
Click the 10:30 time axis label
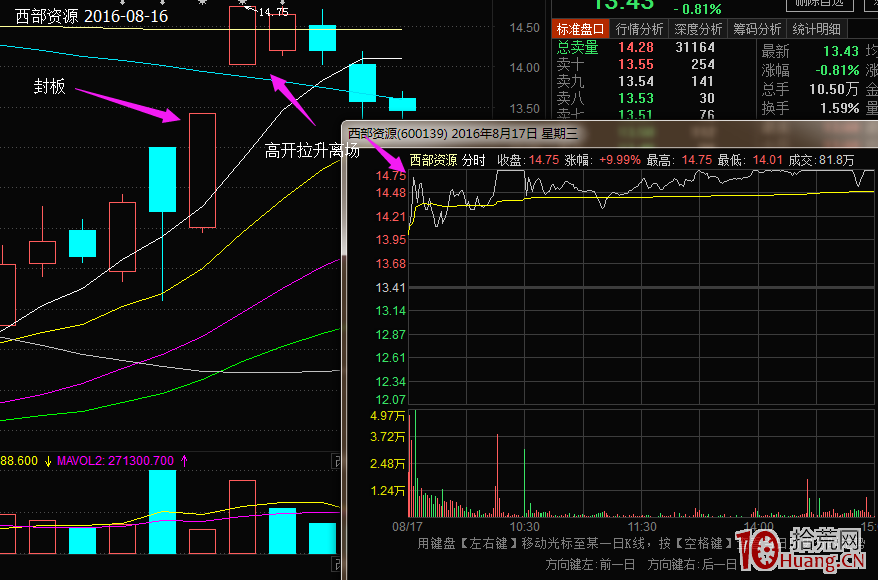click(x=525, y=527)
